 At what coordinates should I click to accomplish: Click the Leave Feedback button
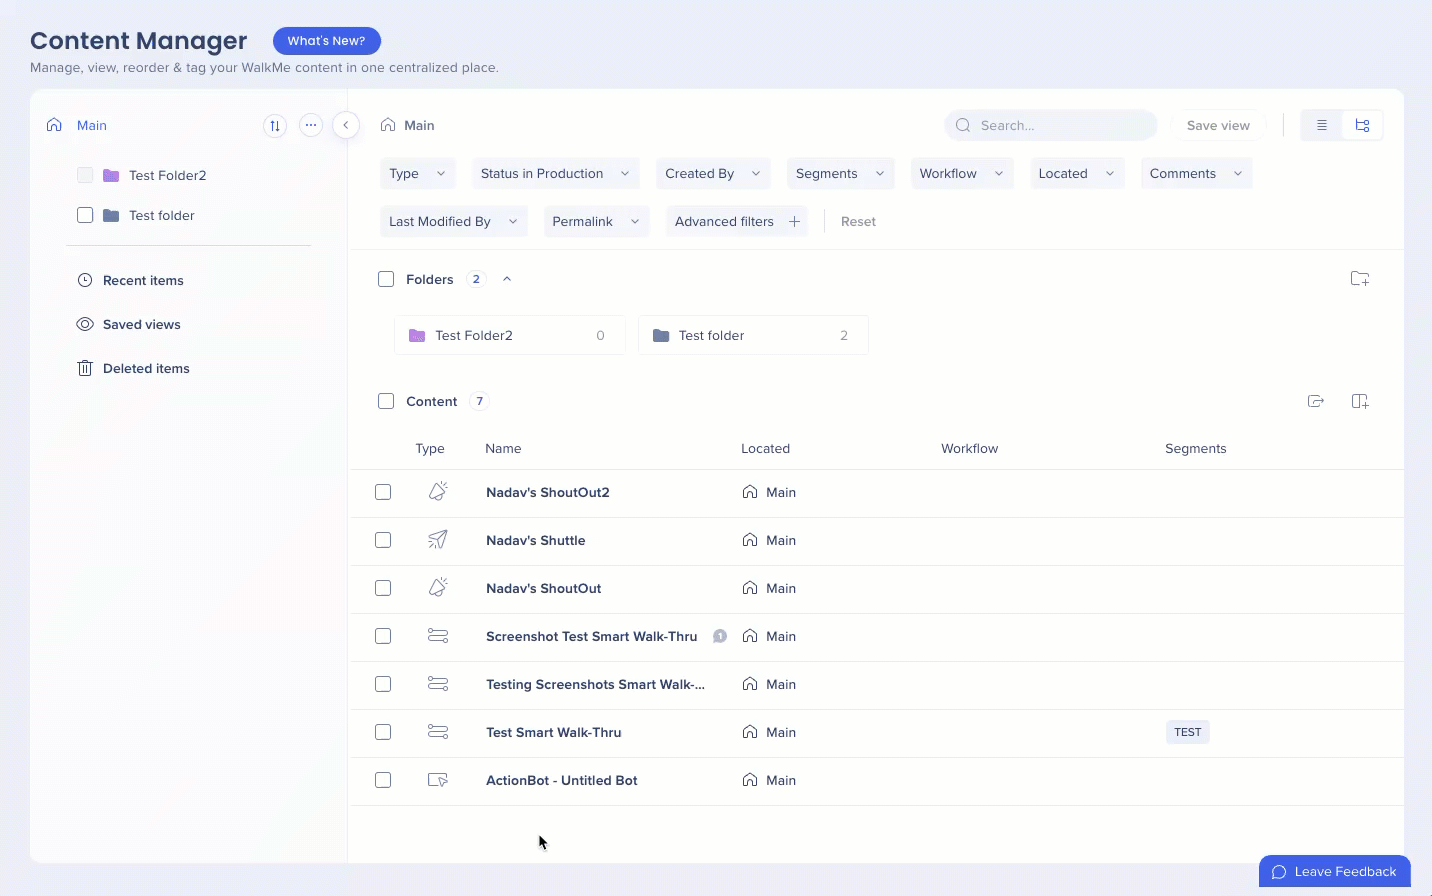pos(1334,871)
